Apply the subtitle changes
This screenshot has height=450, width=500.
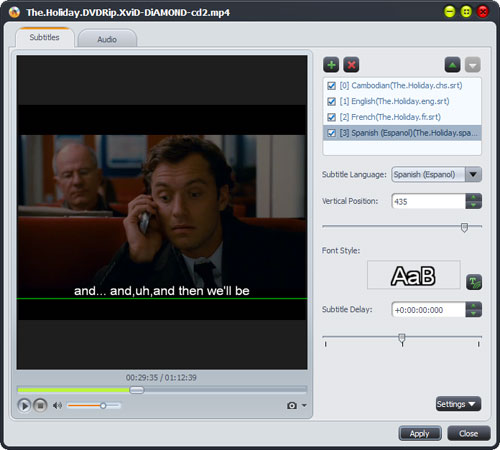[x=420, y=433]
